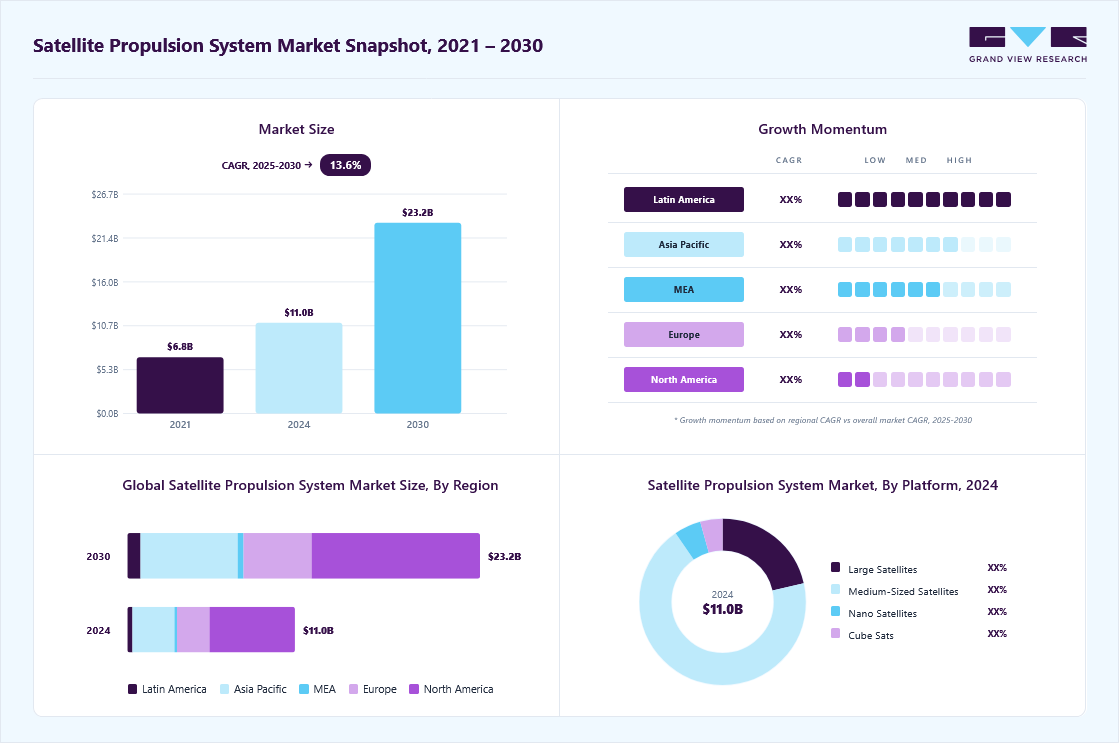Screen dimensions: 1120x743
Task: Click the $23.2B total beside 2030 region bar
Action: point(504,556)
